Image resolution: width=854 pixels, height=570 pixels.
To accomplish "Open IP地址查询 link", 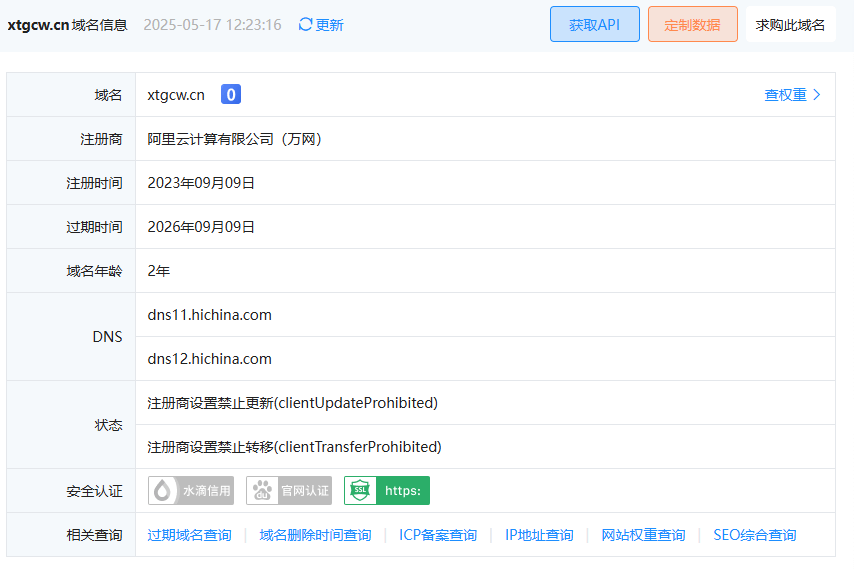I will 539,535.
